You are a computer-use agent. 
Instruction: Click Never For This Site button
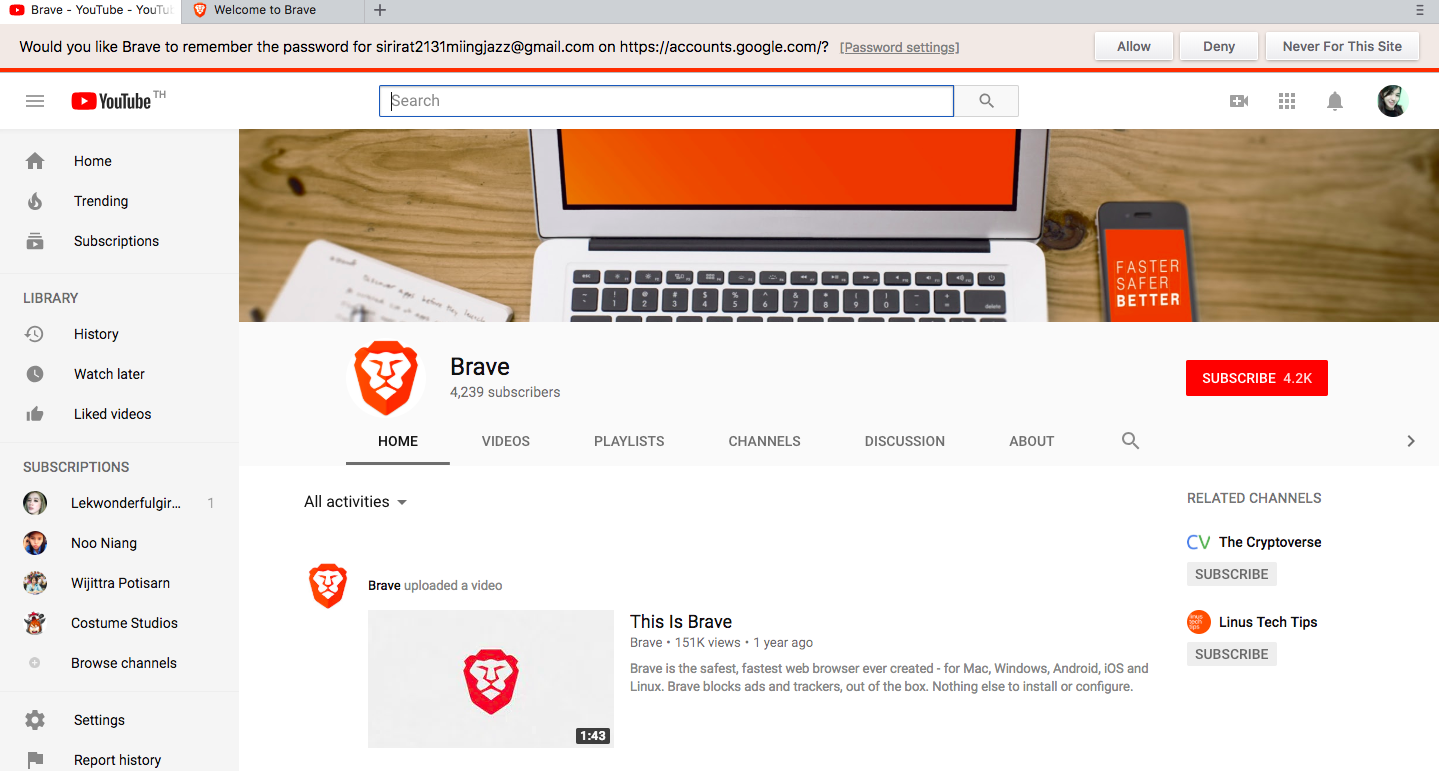pos(1342,46)
